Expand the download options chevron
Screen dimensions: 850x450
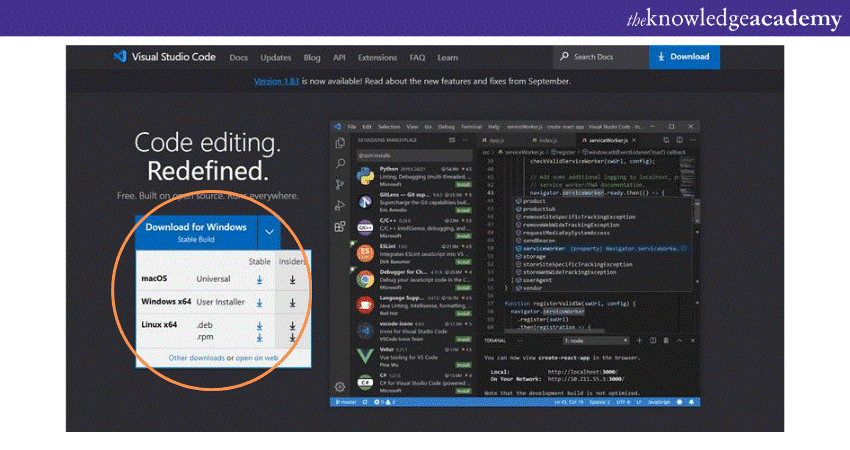pyautogui.click(x=269, y=232)
